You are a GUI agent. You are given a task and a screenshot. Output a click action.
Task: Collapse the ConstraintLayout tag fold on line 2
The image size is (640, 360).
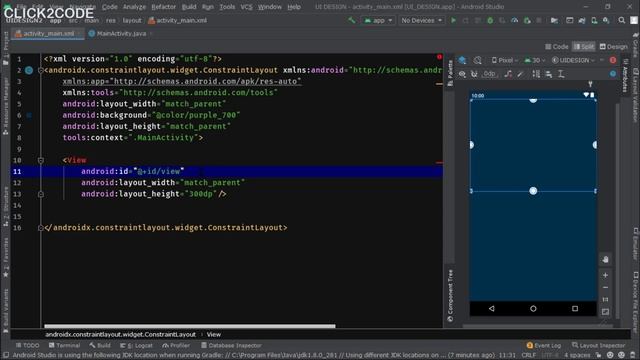[x=40, y=70]
